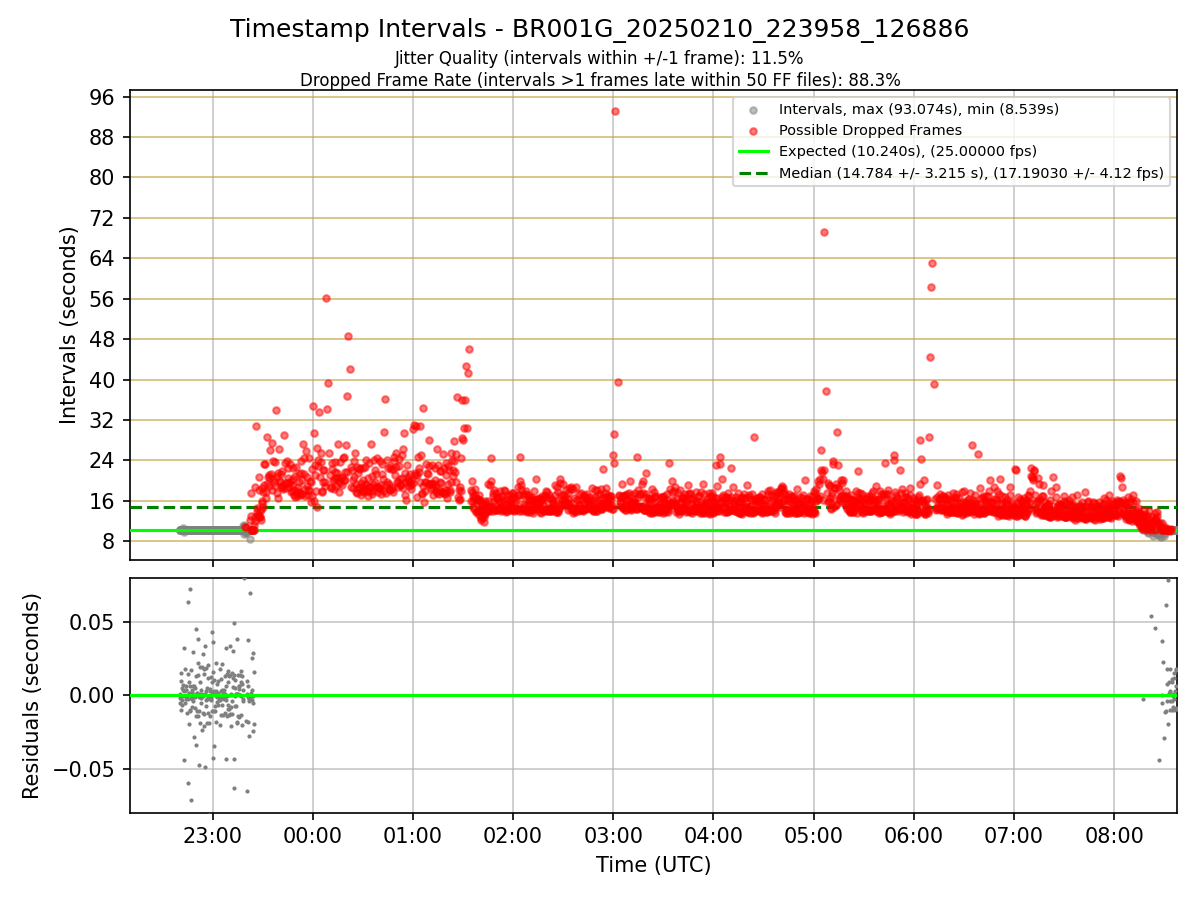Click legend entry 'Possible Dropped Frames'
The image size is (1200, 900).
click(870, 130)
